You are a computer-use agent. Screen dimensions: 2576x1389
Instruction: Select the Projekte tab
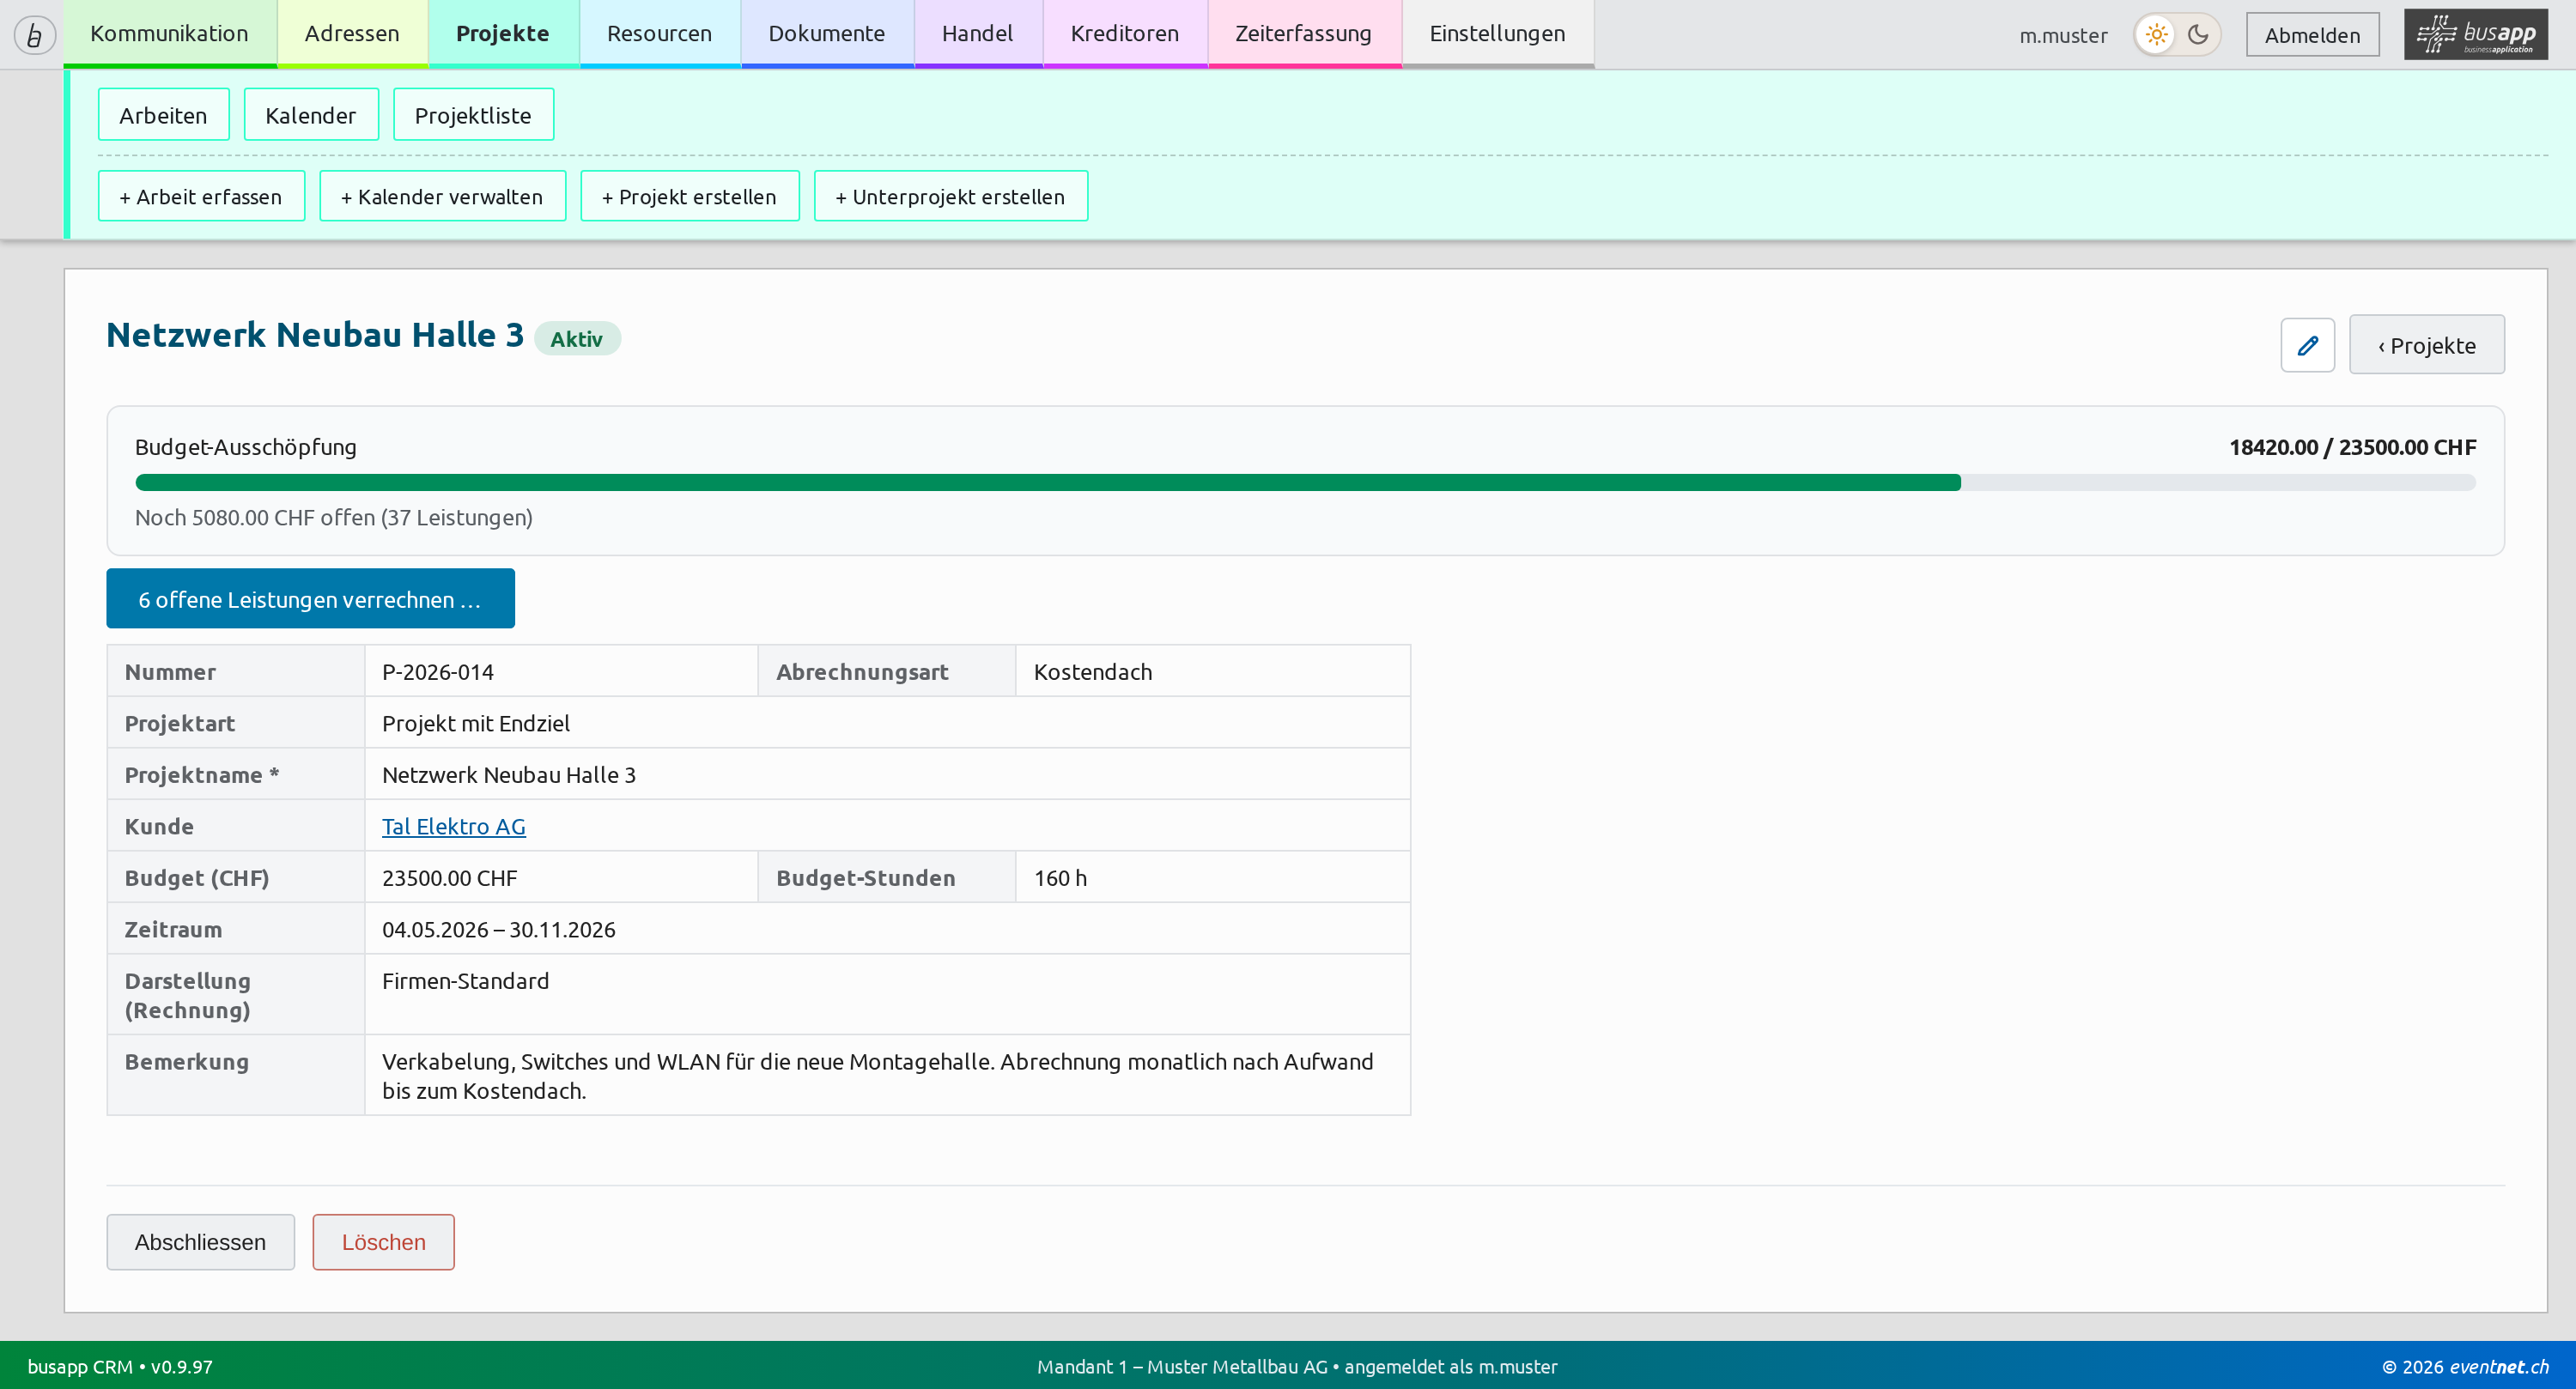(x=503, y=33)
